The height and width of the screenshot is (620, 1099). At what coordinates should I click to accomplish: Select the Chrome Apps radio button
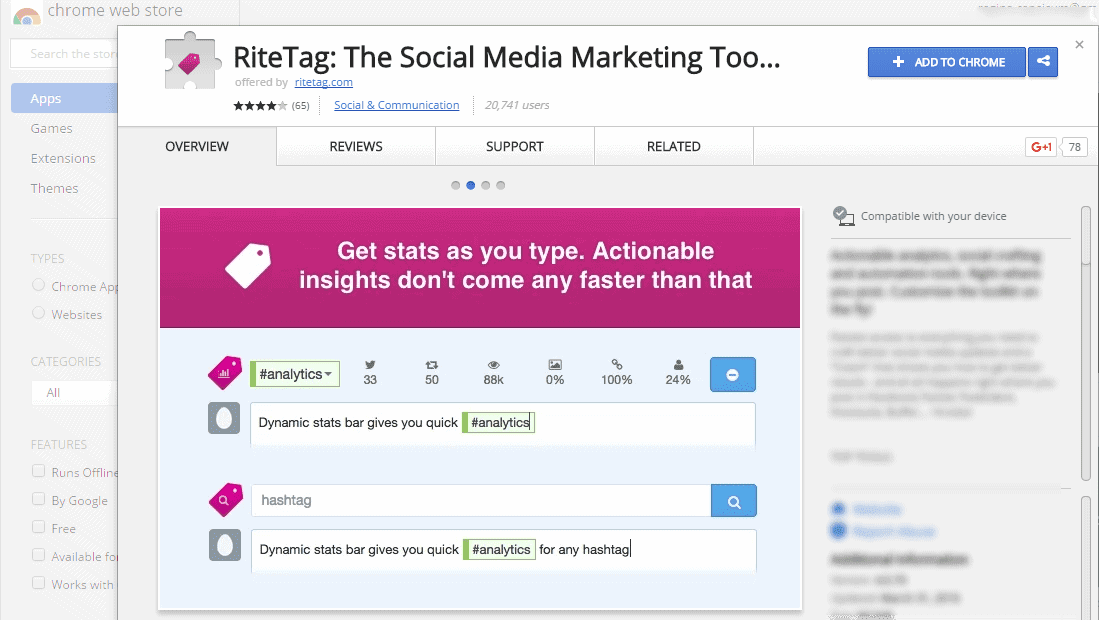pos(39,286)
